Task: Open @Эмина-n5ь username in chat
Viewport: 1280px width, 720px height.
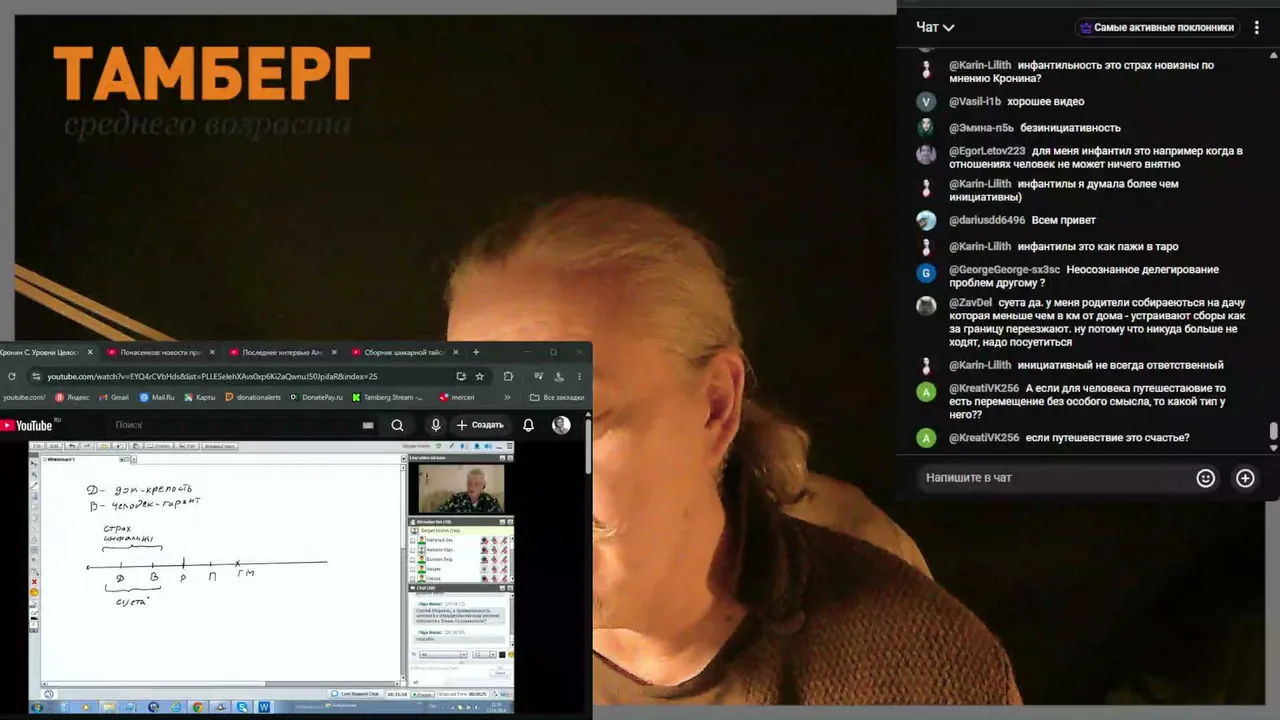Action: [x=981, y=128]
